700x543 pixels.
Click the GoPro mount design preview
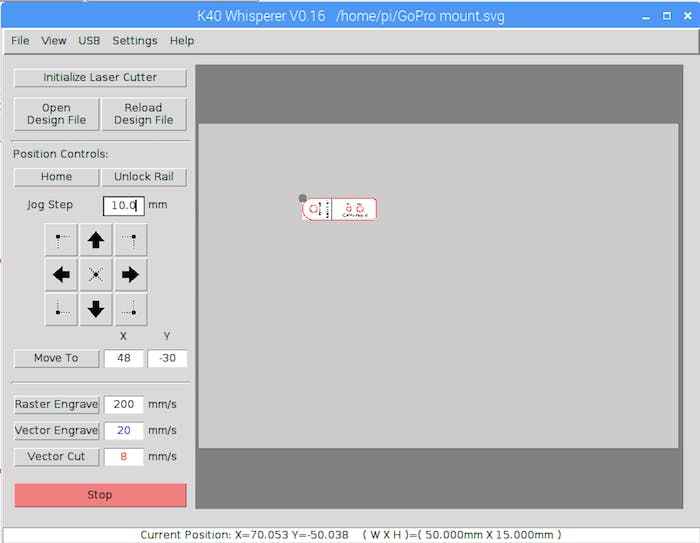click(x=339, y=209)
